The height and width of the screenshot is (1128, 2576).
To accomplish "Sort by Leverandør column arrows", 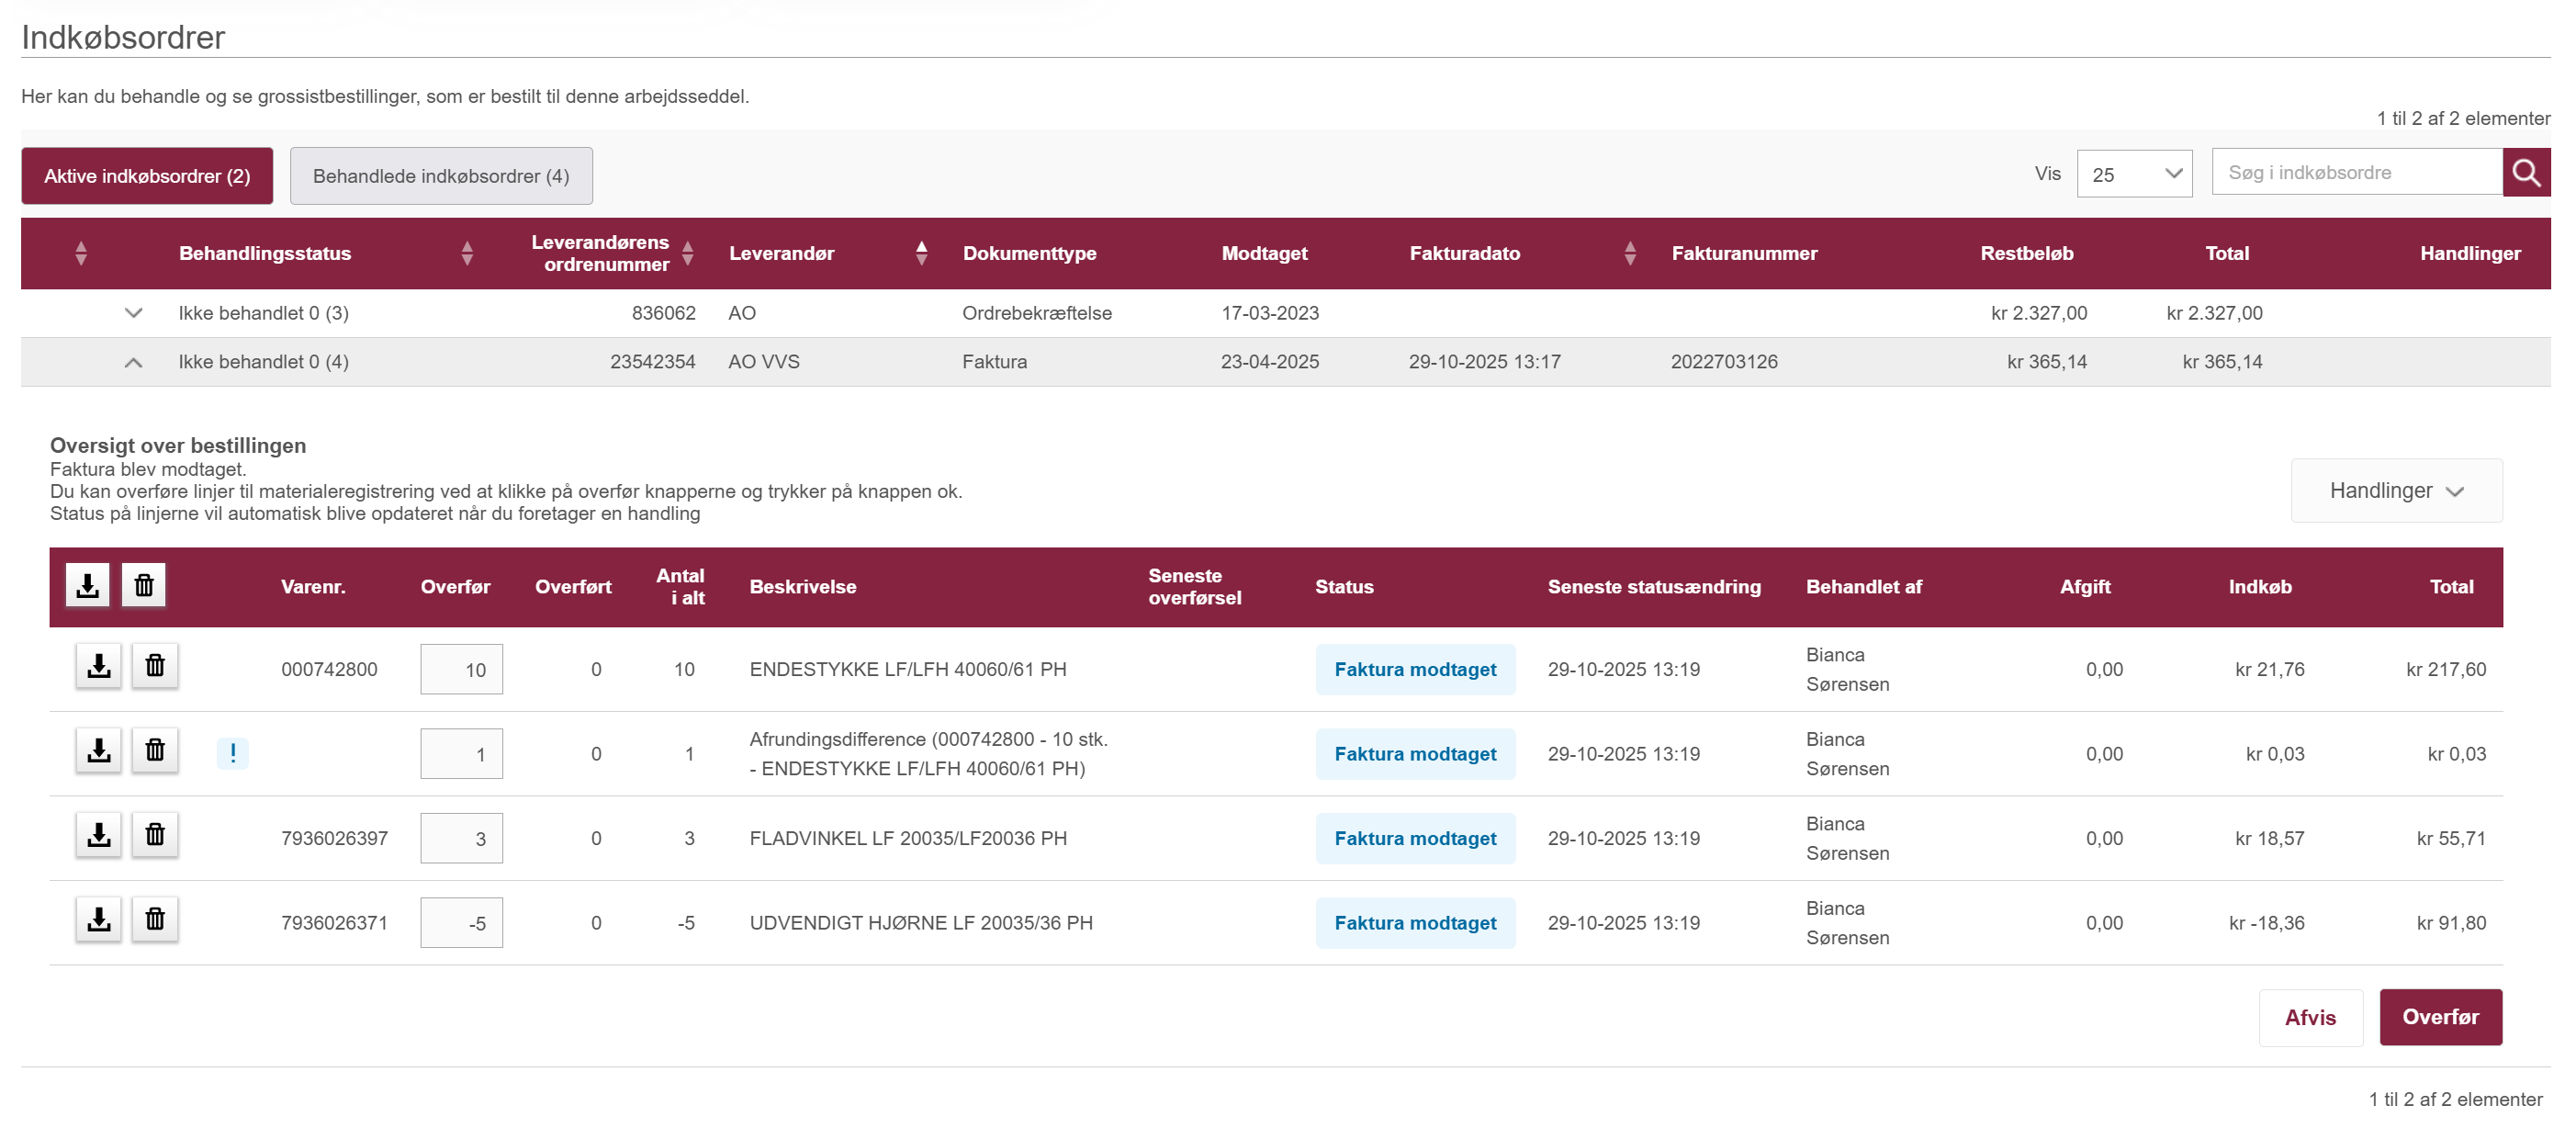I will point(921,253).
